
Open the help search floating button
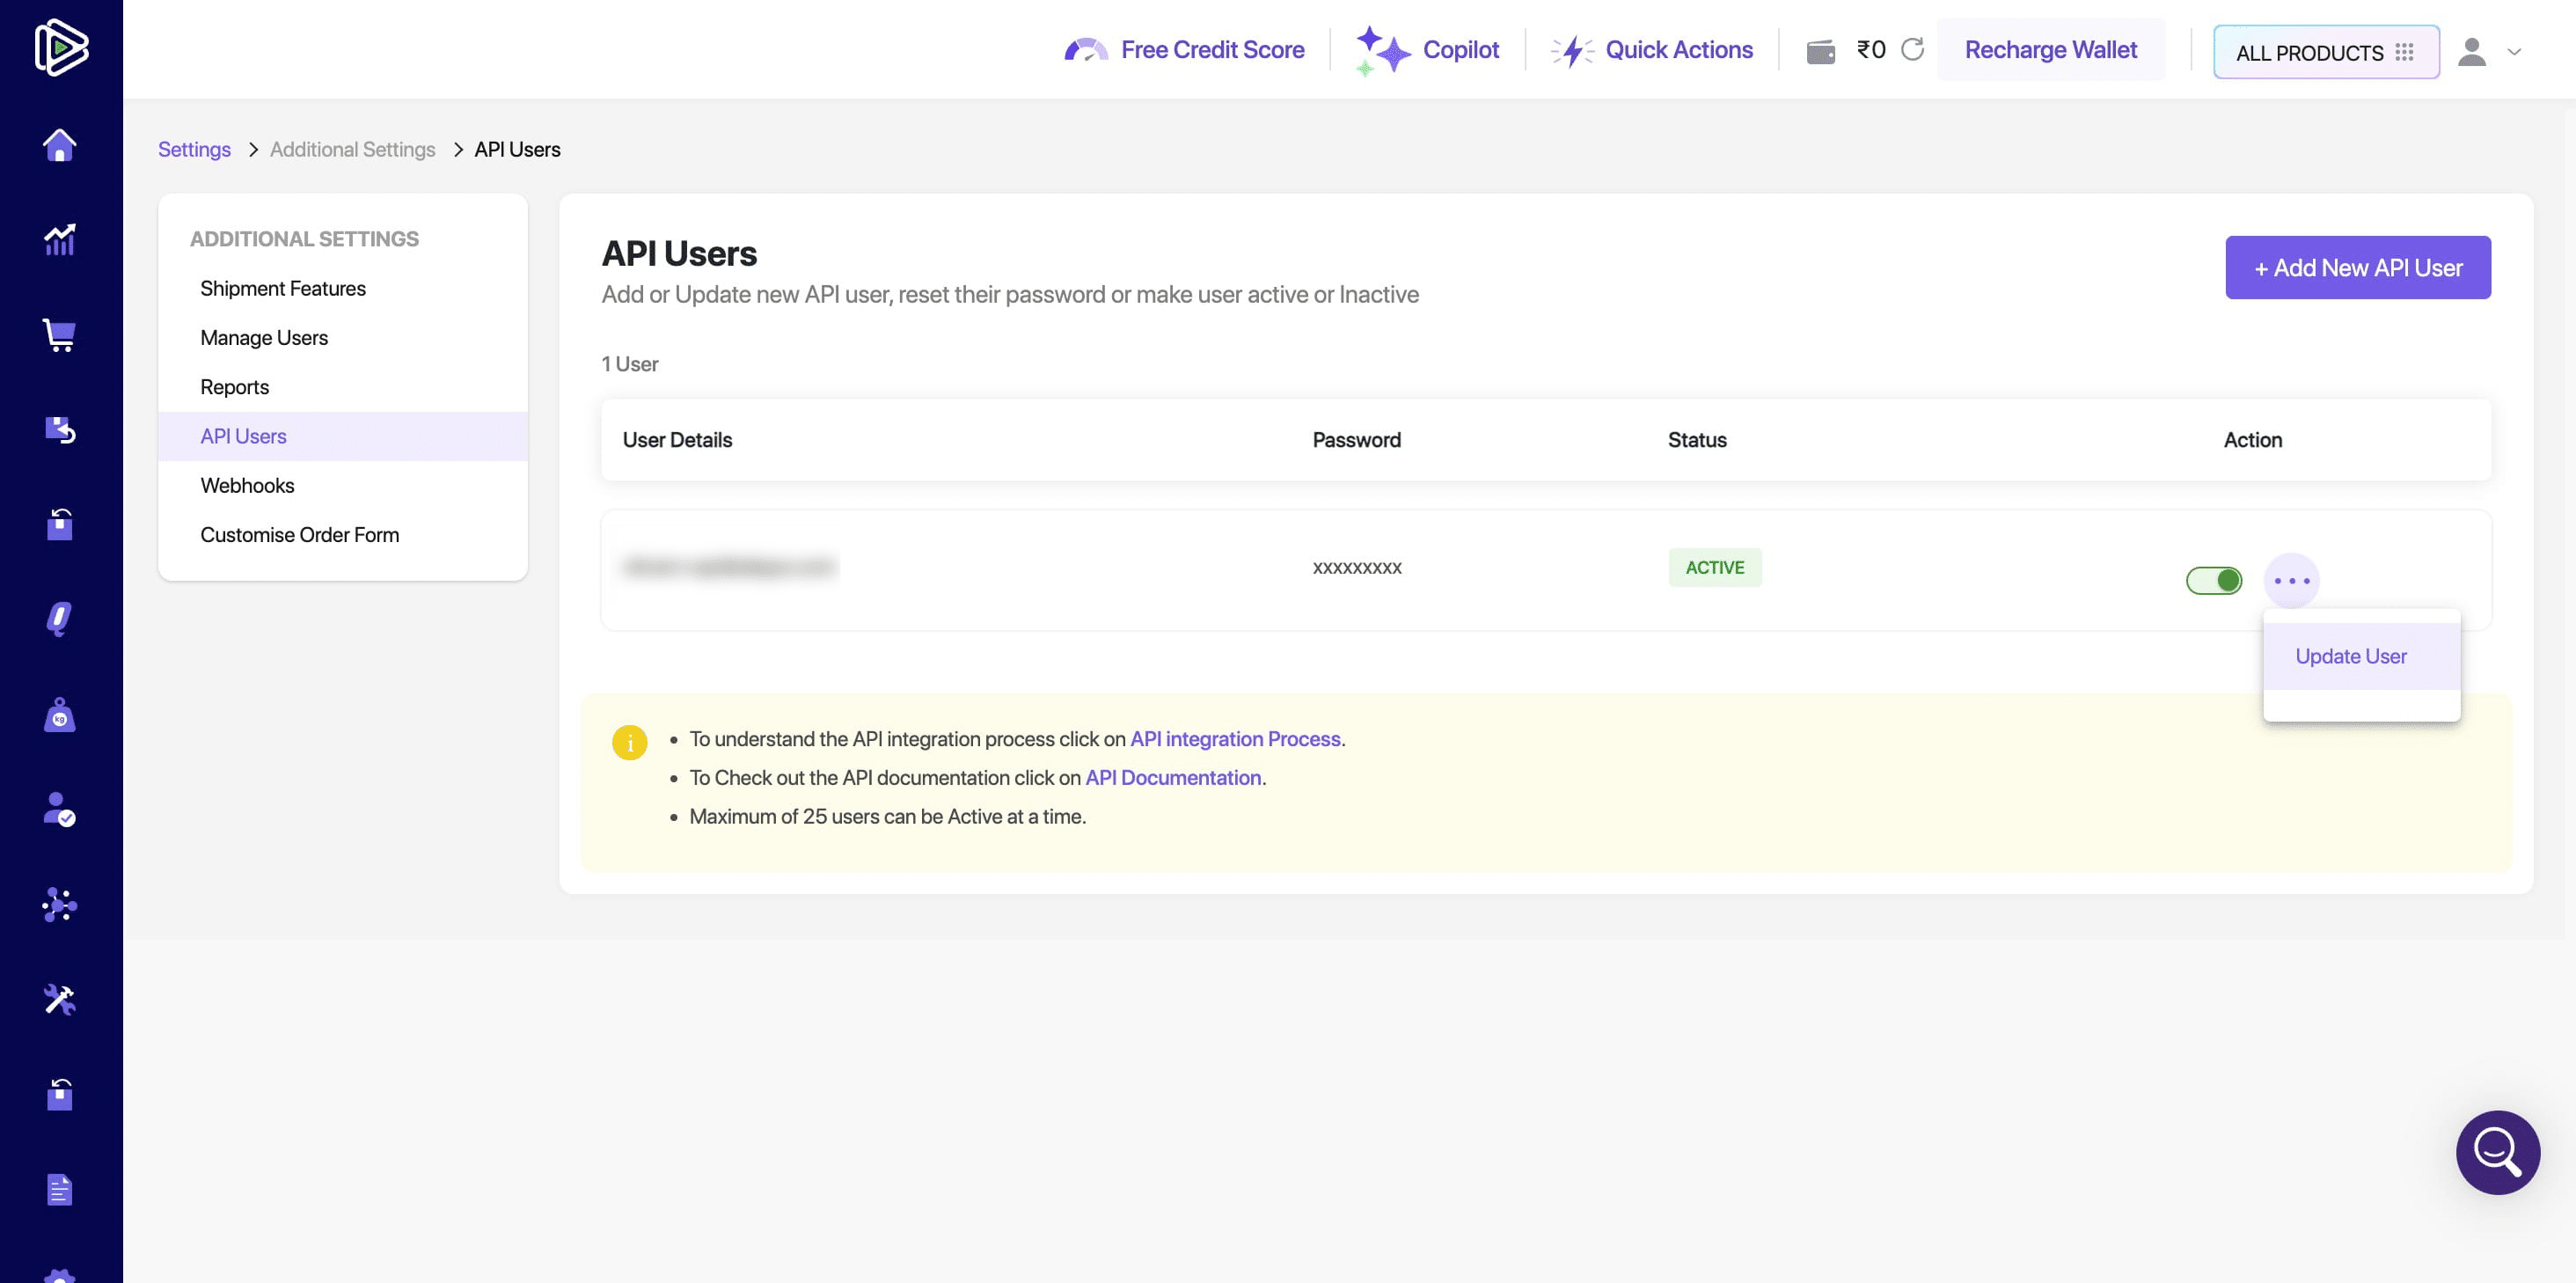click(x=2497, y=1152)
